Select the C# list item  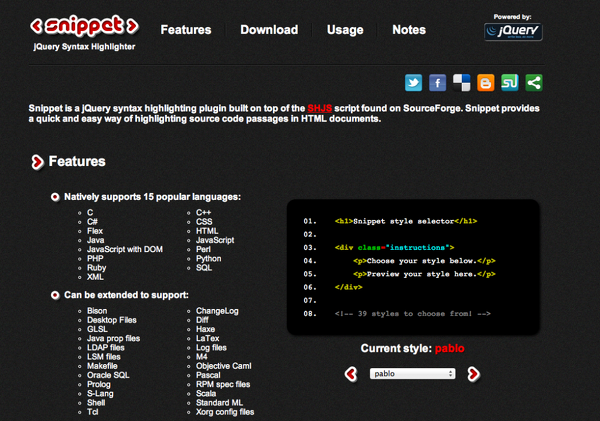[92, 222]
